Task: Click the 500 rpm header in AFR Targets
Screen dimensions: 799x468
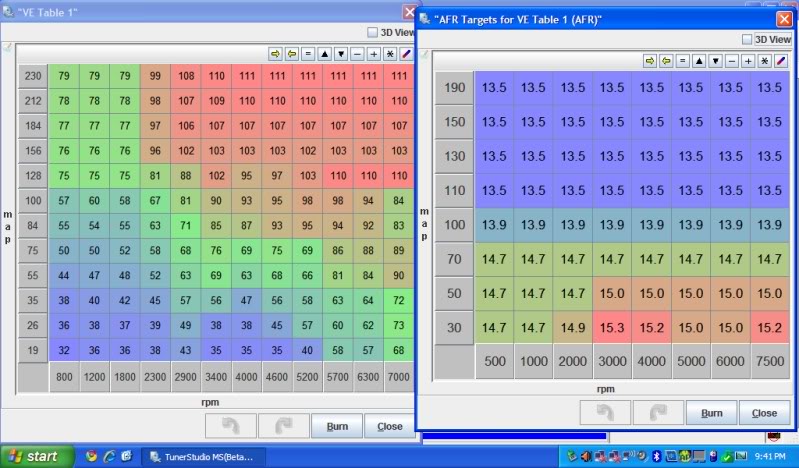Action: pos(495,361)
